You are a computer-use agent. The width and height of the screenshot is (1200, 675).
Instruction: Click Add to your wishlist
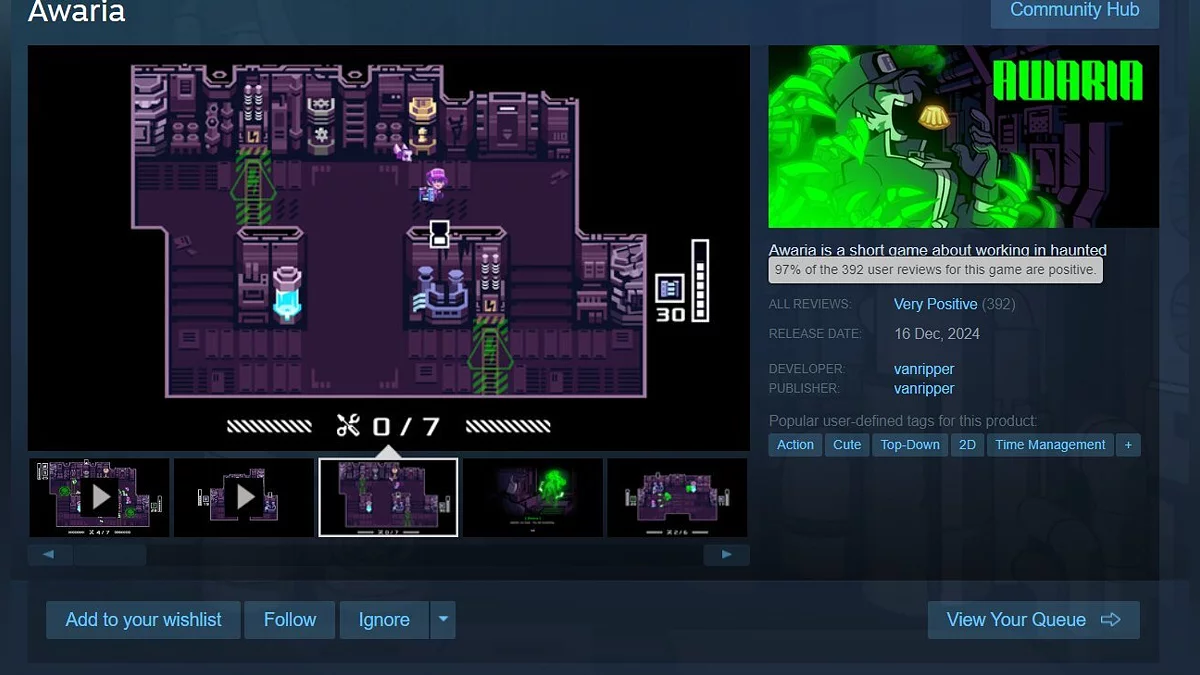coord(143,620)
